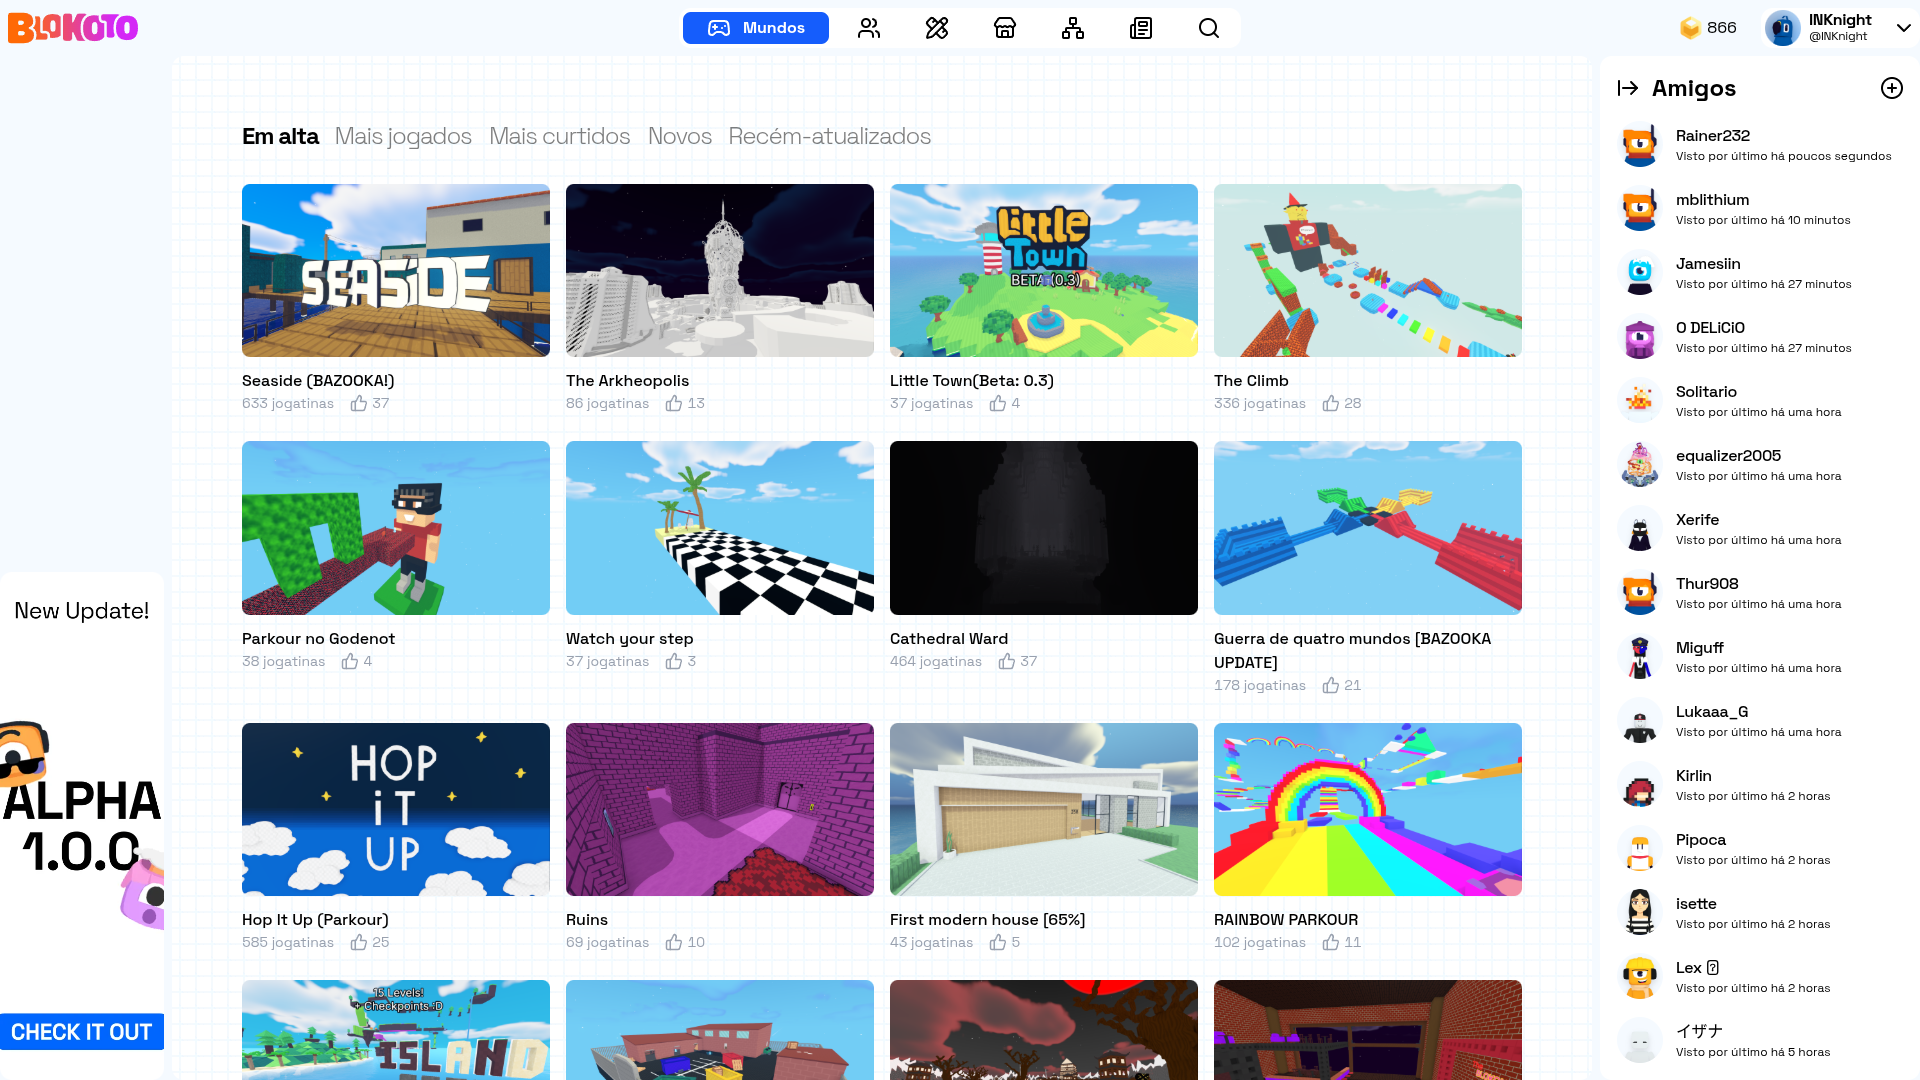The width and height of the screenshot is (1920, 1080).
Task: Open the Little Town thumbnail
Action: pyautogui.click(x=1043, y=270)
